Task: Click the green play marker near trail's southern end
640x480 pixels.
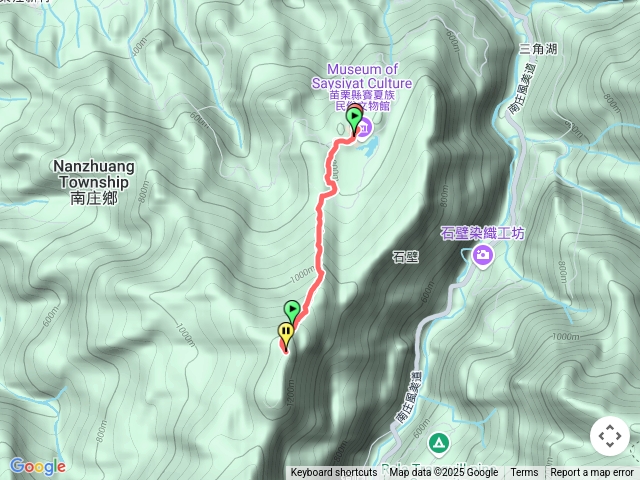Action: [x=292, y=312]
